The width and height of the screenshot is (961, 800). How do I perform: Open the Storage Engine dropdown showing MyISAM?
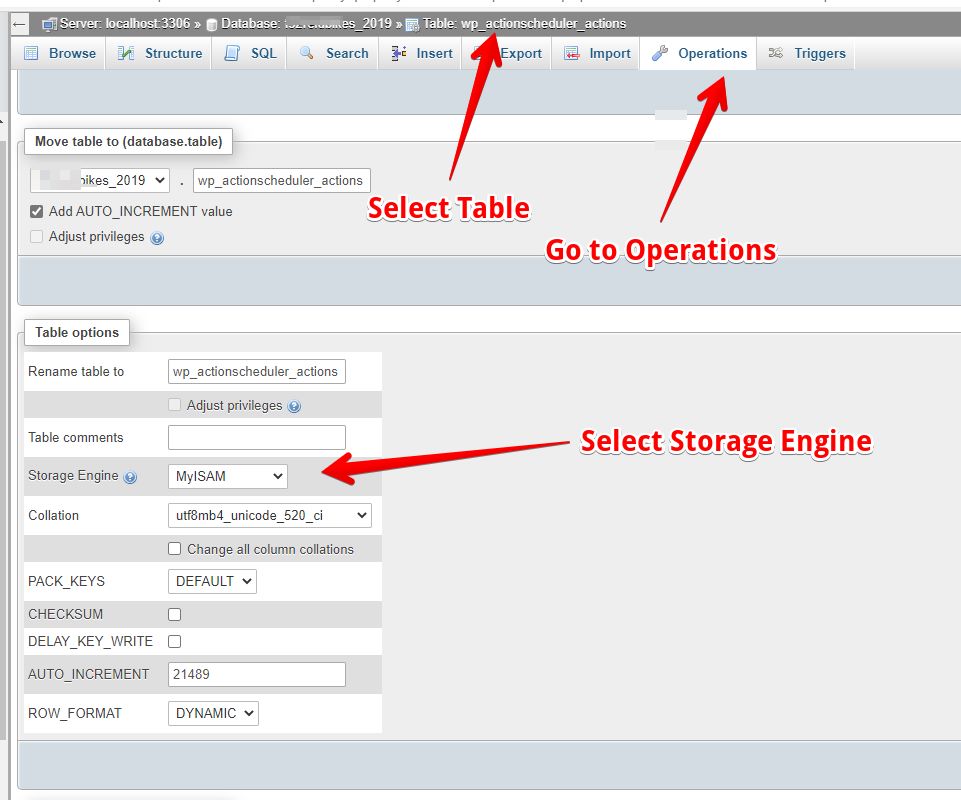point(227,476)
